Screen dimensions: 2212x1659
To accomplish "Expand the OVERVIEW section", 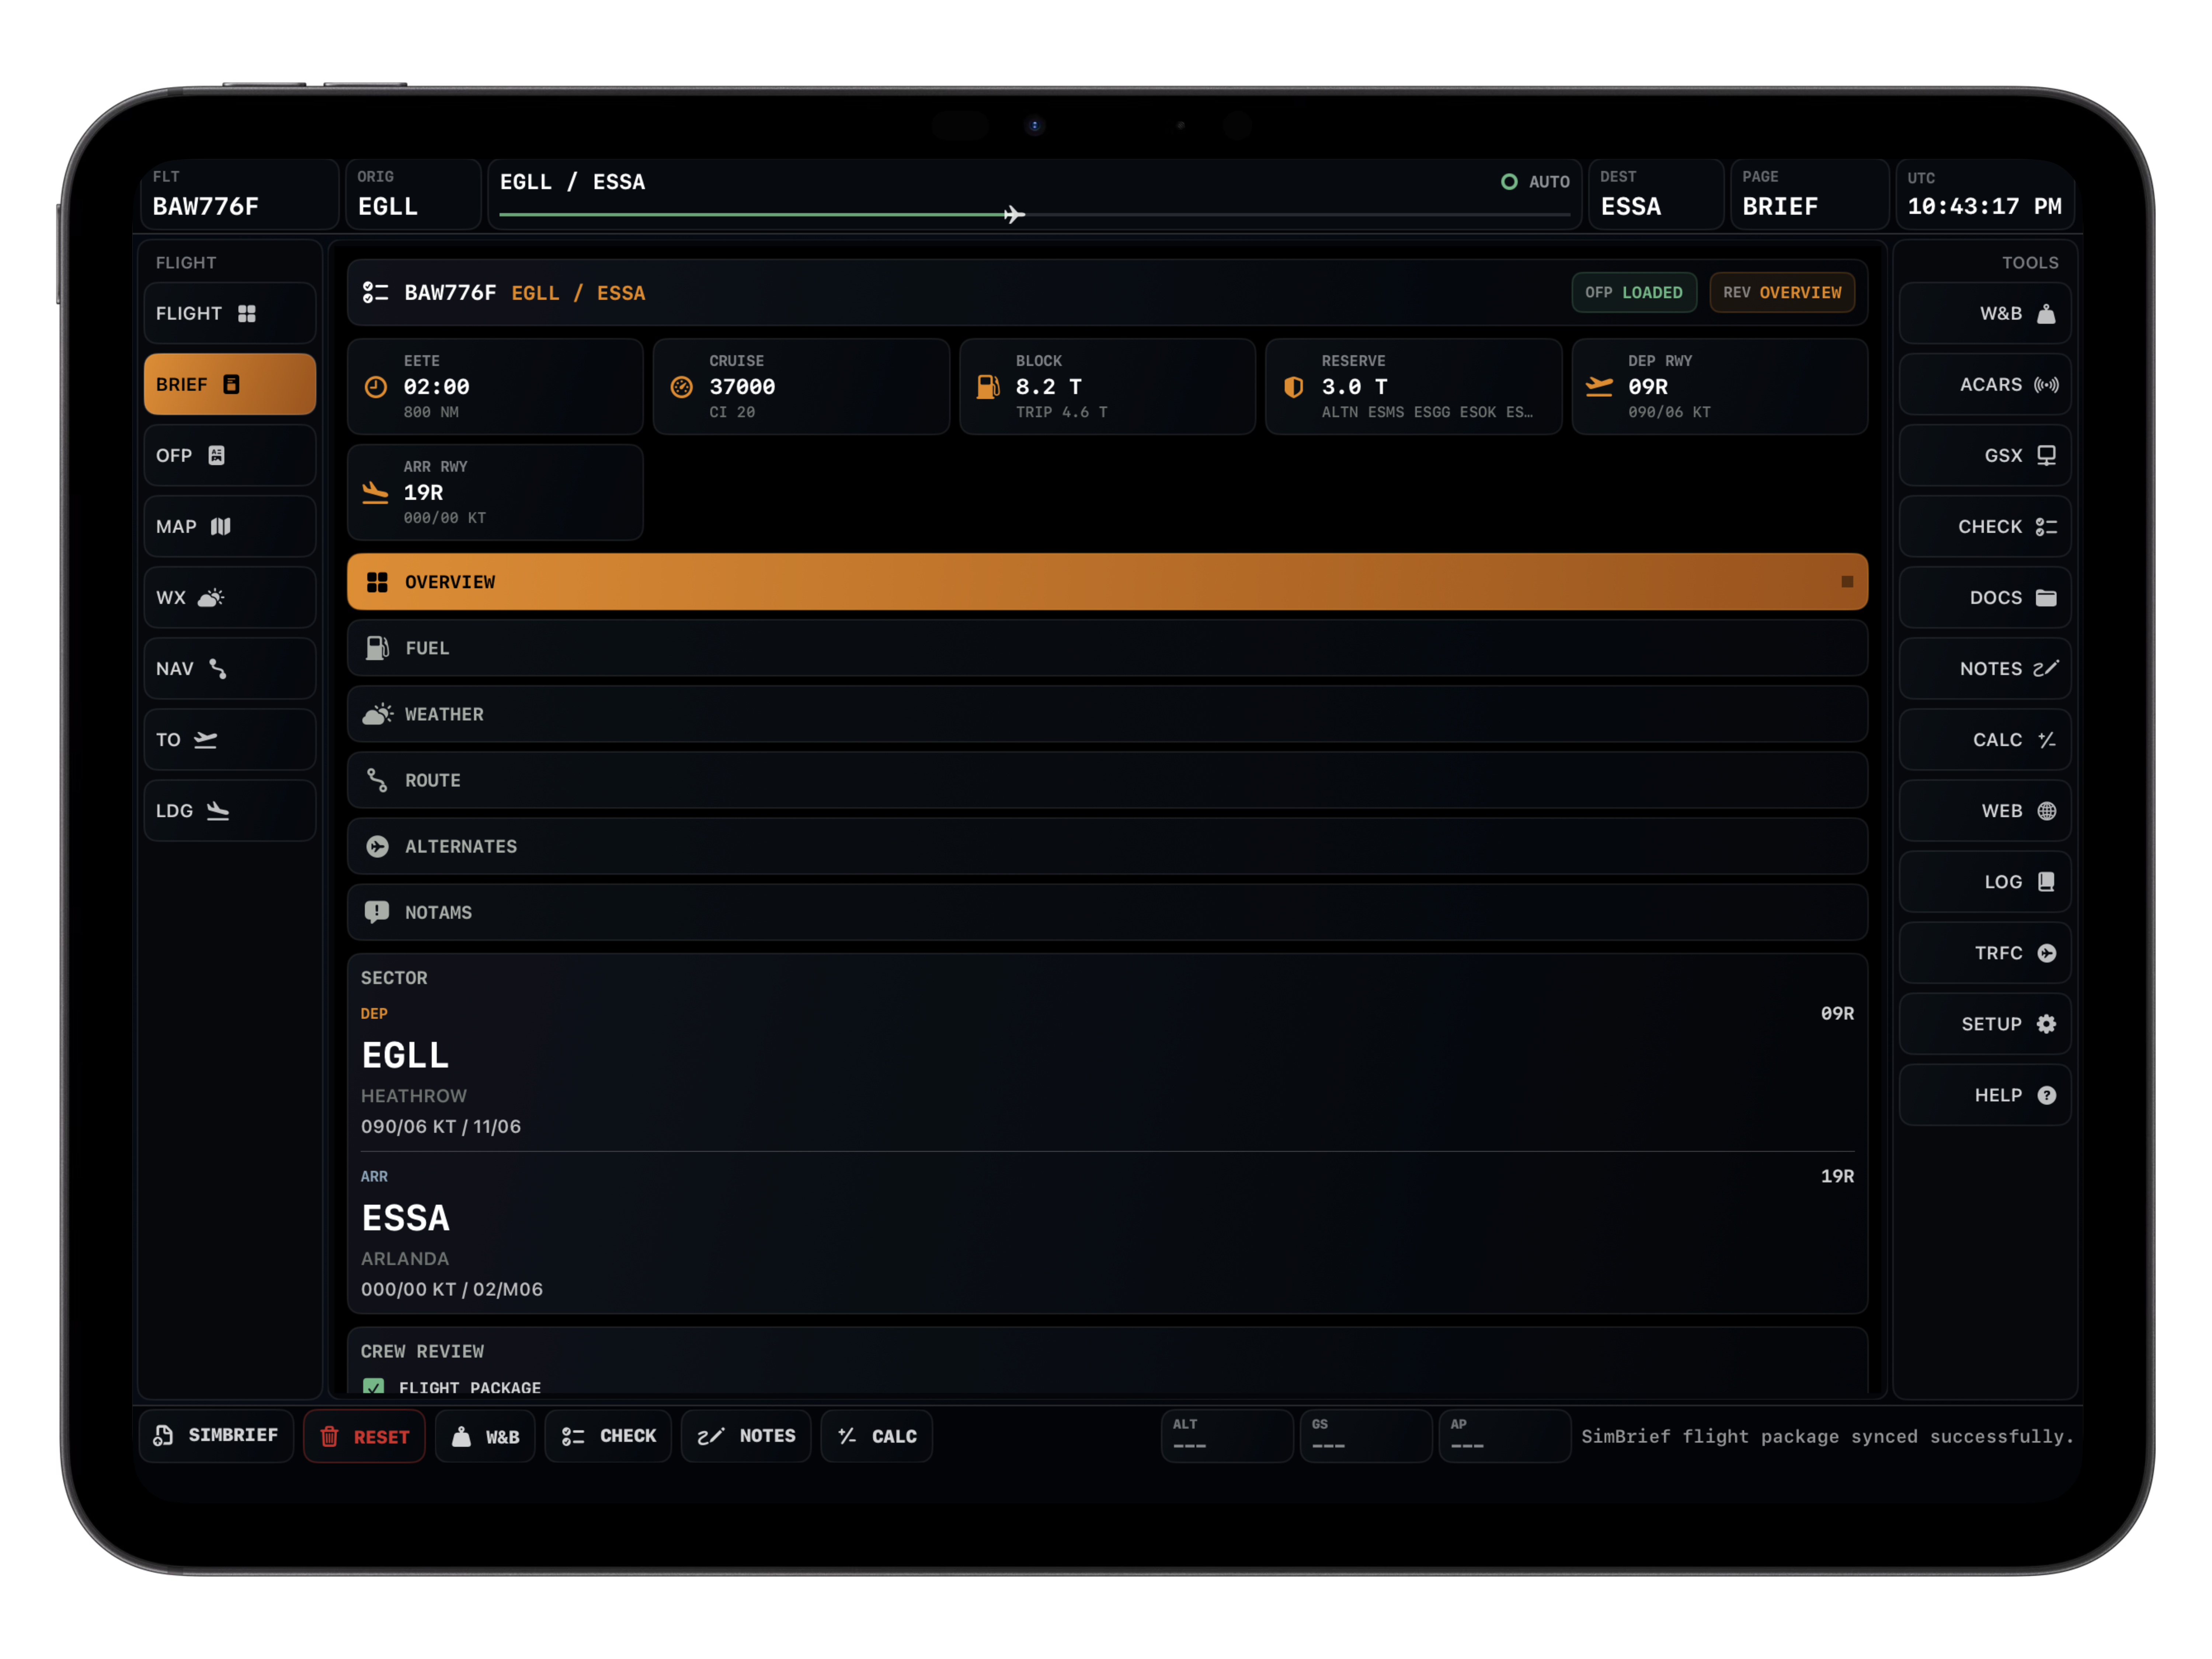I will coord(1107,582).
